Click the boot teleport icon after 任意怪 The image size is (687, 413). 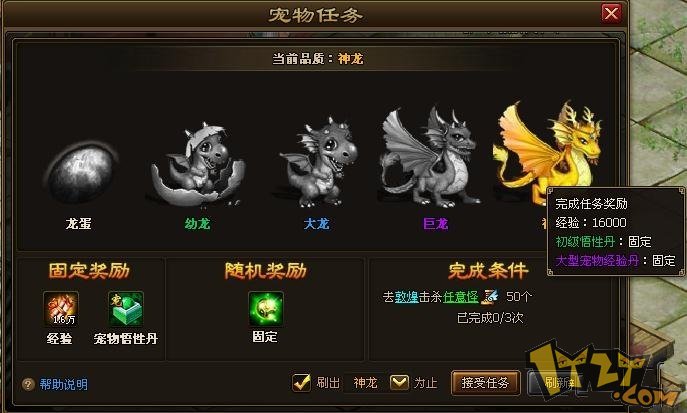(x=490, y=297)
